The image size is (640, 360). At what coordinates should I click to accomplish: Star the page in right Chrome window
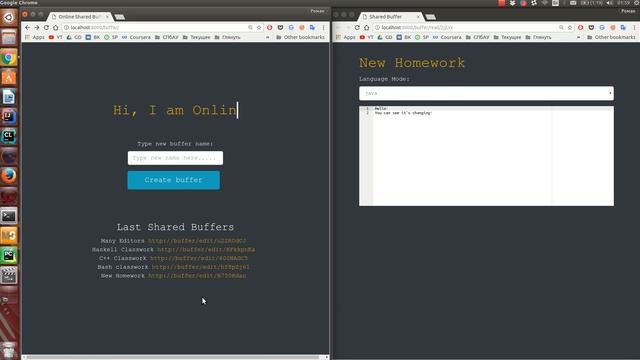coord(570,27)
